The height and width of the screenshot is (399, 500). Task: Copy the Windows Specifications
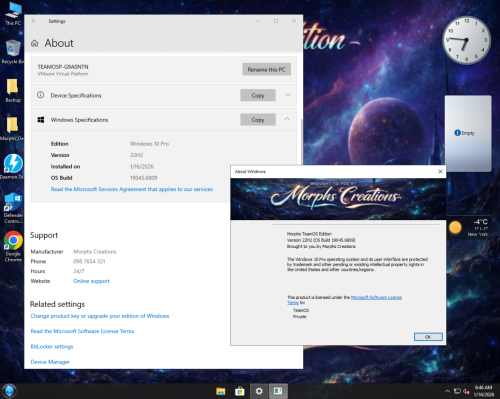(258, 120)
